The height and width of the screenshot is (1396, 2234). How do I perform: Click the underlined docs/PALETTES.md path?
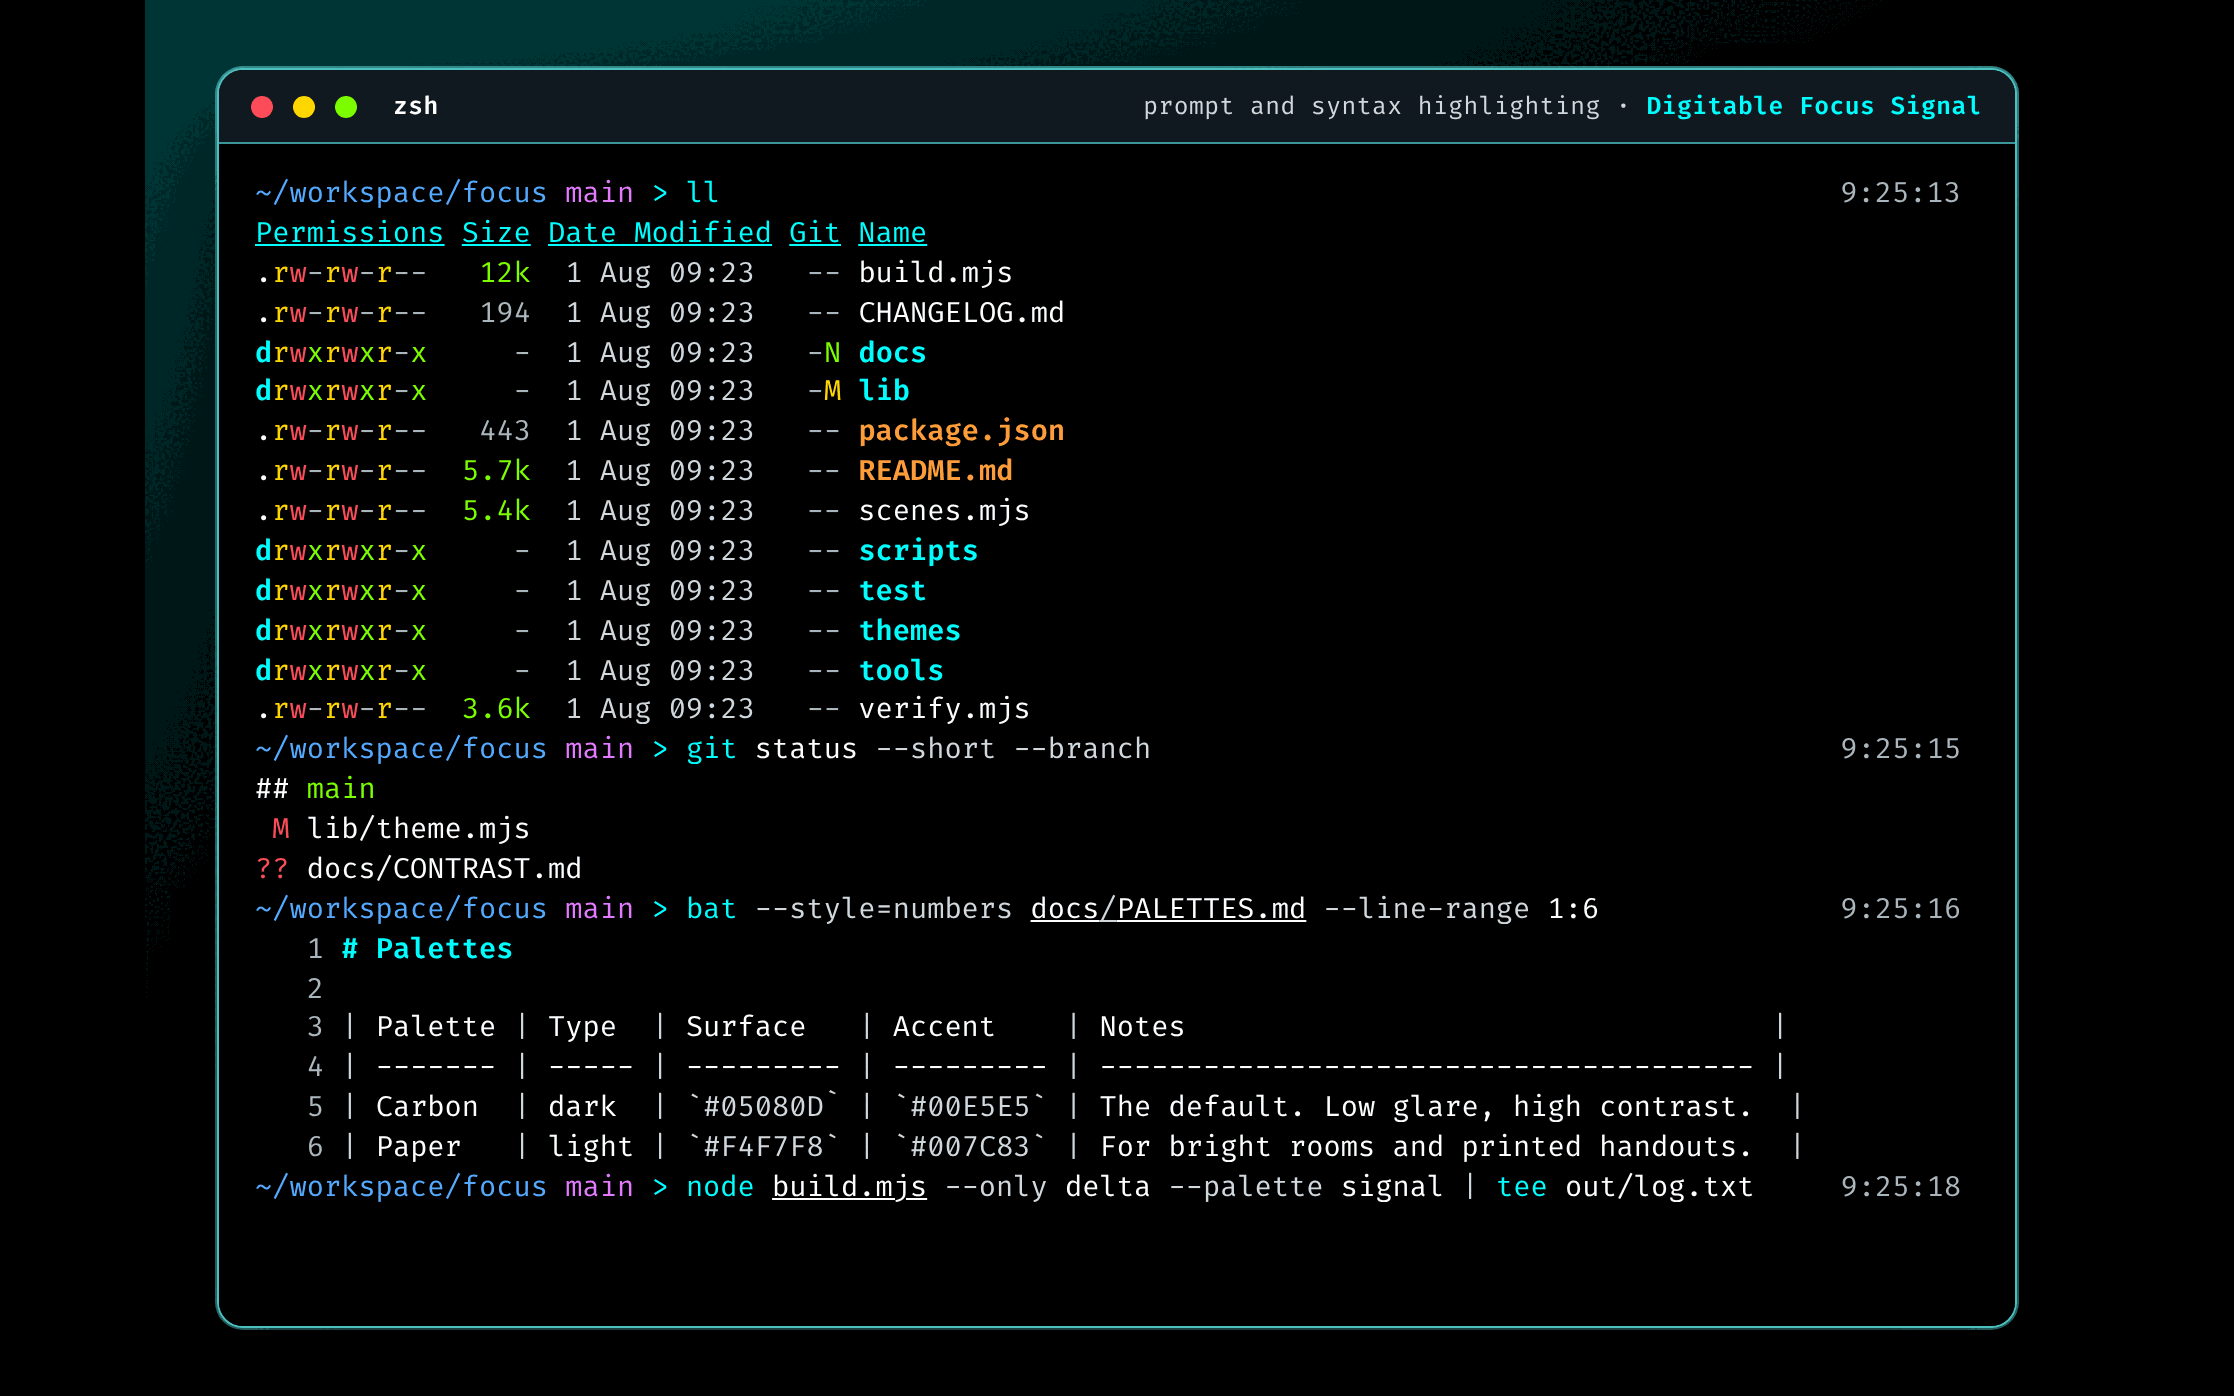[x=1168, y=909]
